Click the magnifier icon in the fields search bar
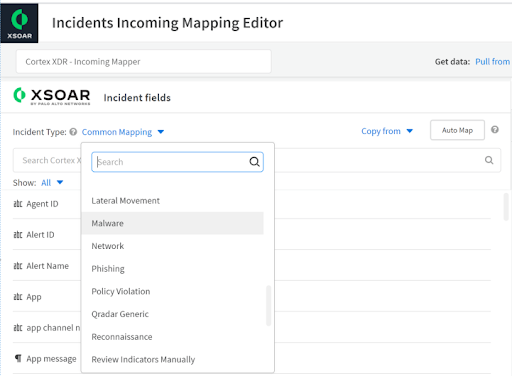Image resolution: width=512 pixels, height=376 pixels. (x=489, y=160)
